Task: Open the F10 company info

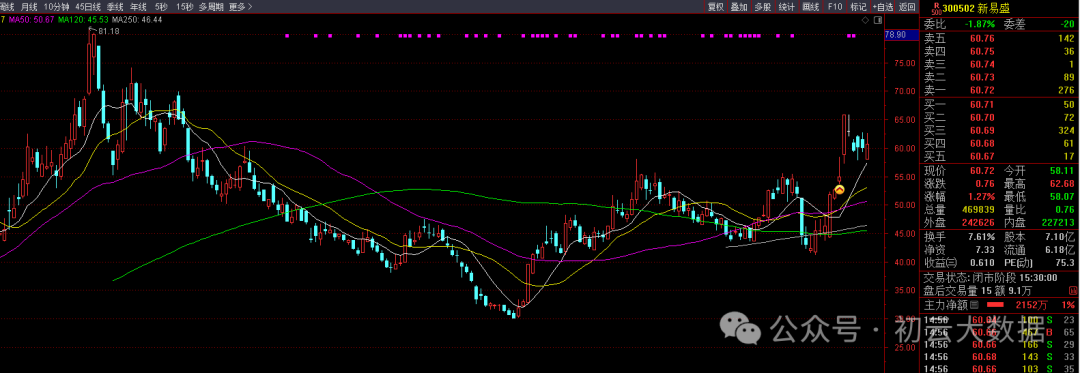Action: pyautogui.click(x=835, y=7)
